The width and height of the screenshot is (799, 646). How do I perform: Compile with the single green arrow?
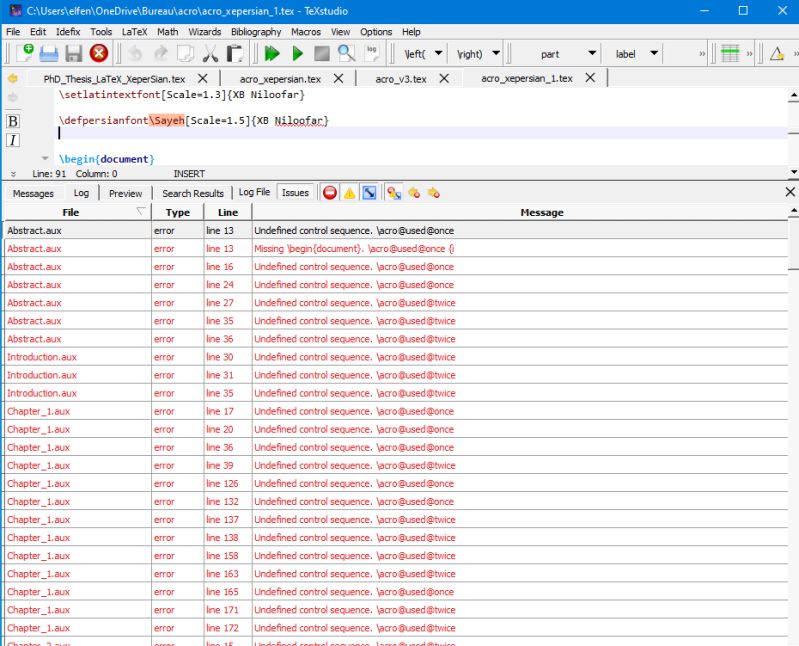pos(298,53)
